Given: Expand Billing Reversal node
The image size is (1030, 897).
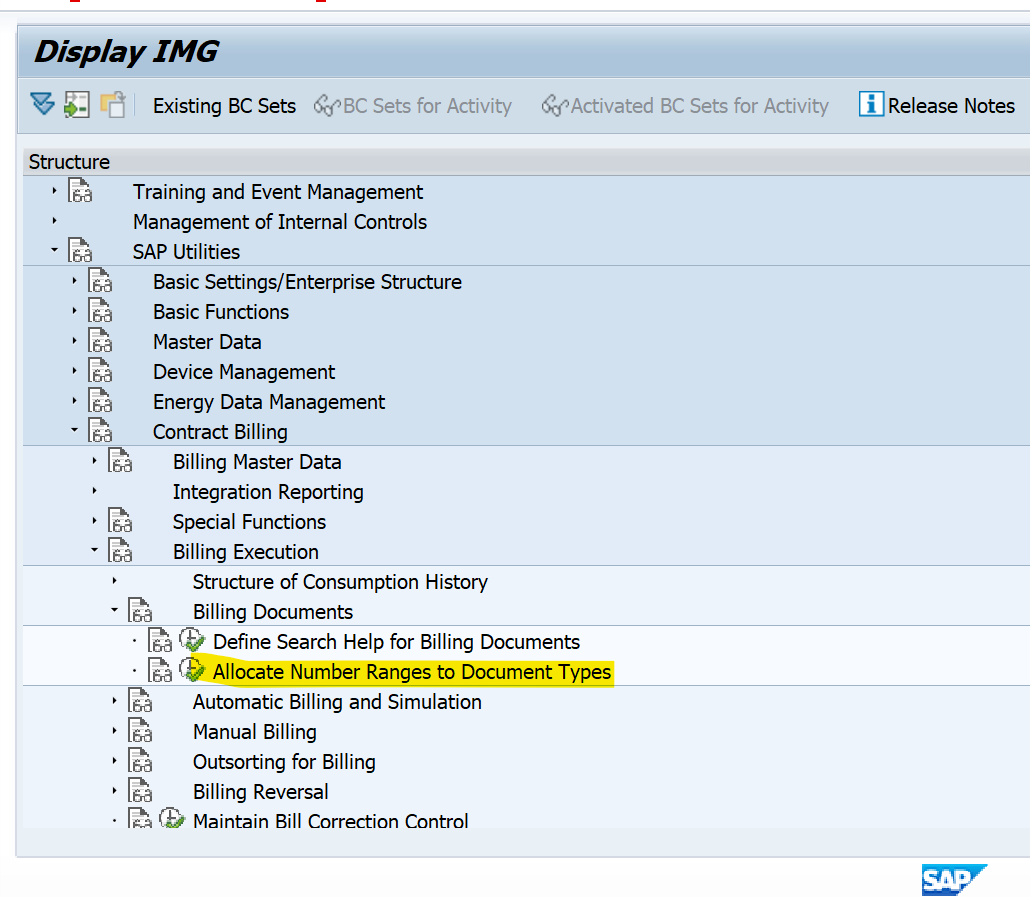Looking at the screenshot, I should click(114, 791).
